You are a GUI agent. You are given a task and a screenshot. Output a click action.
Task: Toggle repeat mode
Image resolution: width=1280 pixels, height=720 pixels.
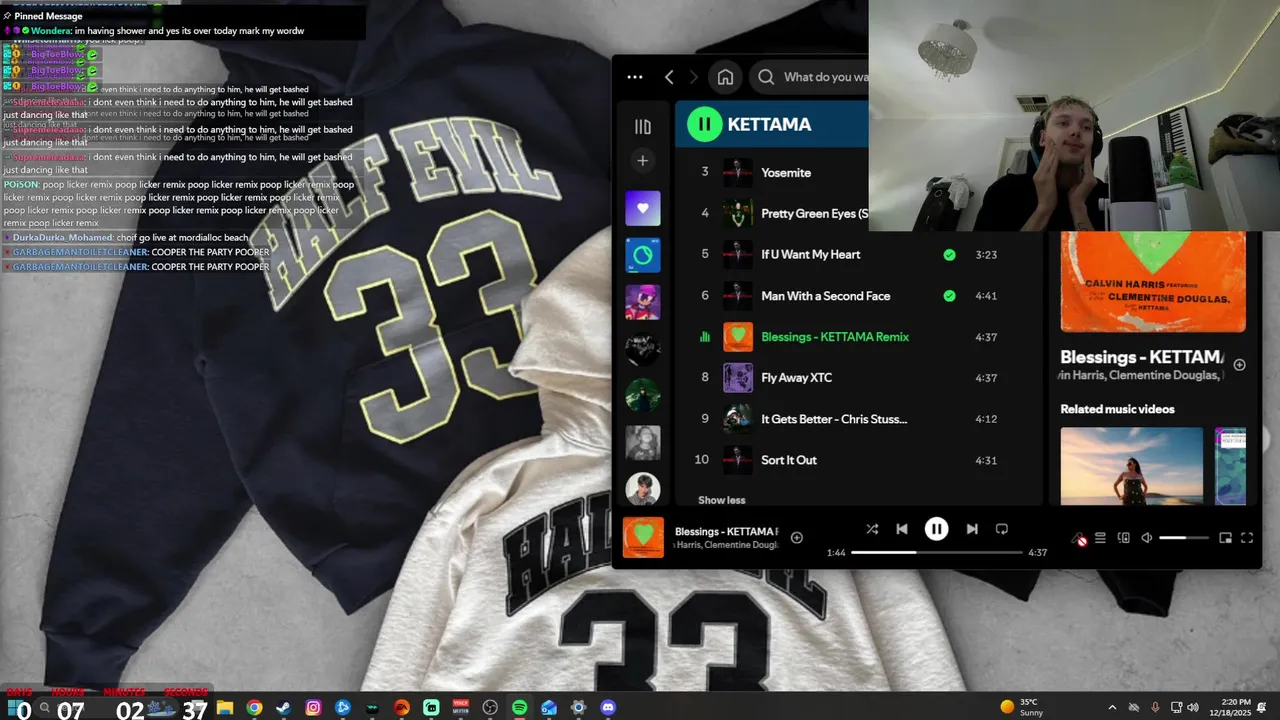[x=1001, y=529]
